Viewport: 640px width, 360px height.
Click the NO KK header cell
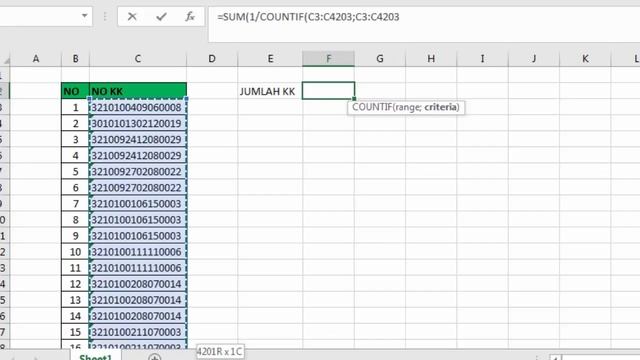point(138,91)
